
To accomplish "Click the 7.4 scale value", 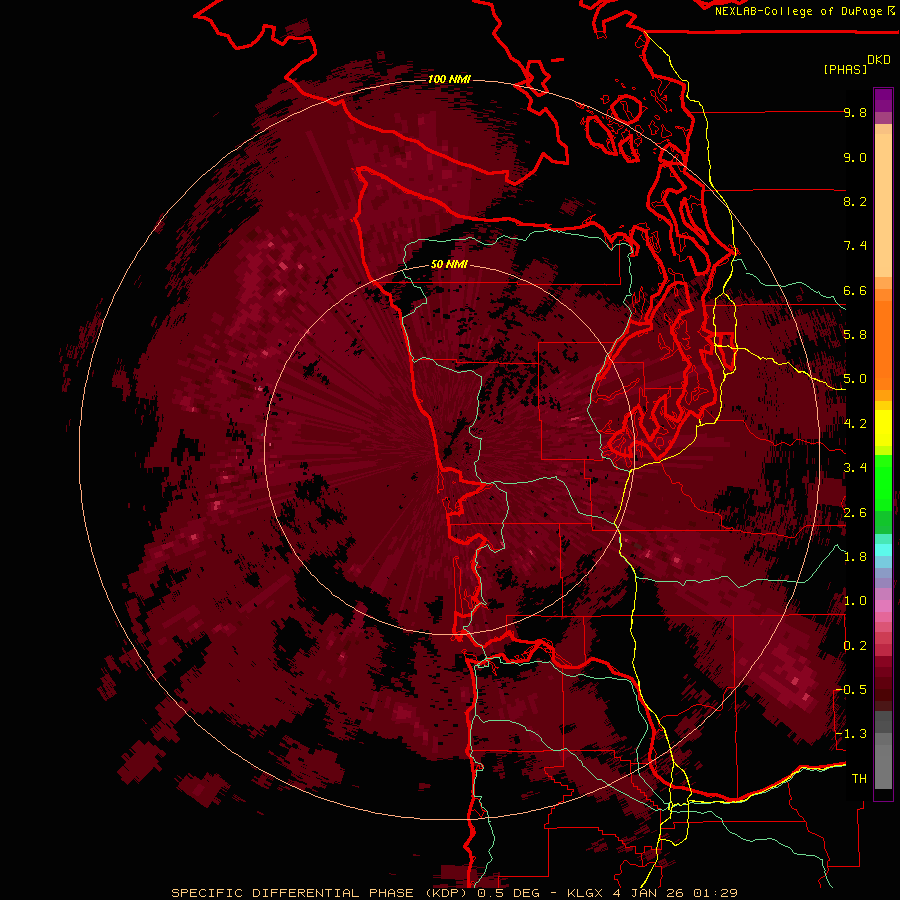I will coord(855,246).
